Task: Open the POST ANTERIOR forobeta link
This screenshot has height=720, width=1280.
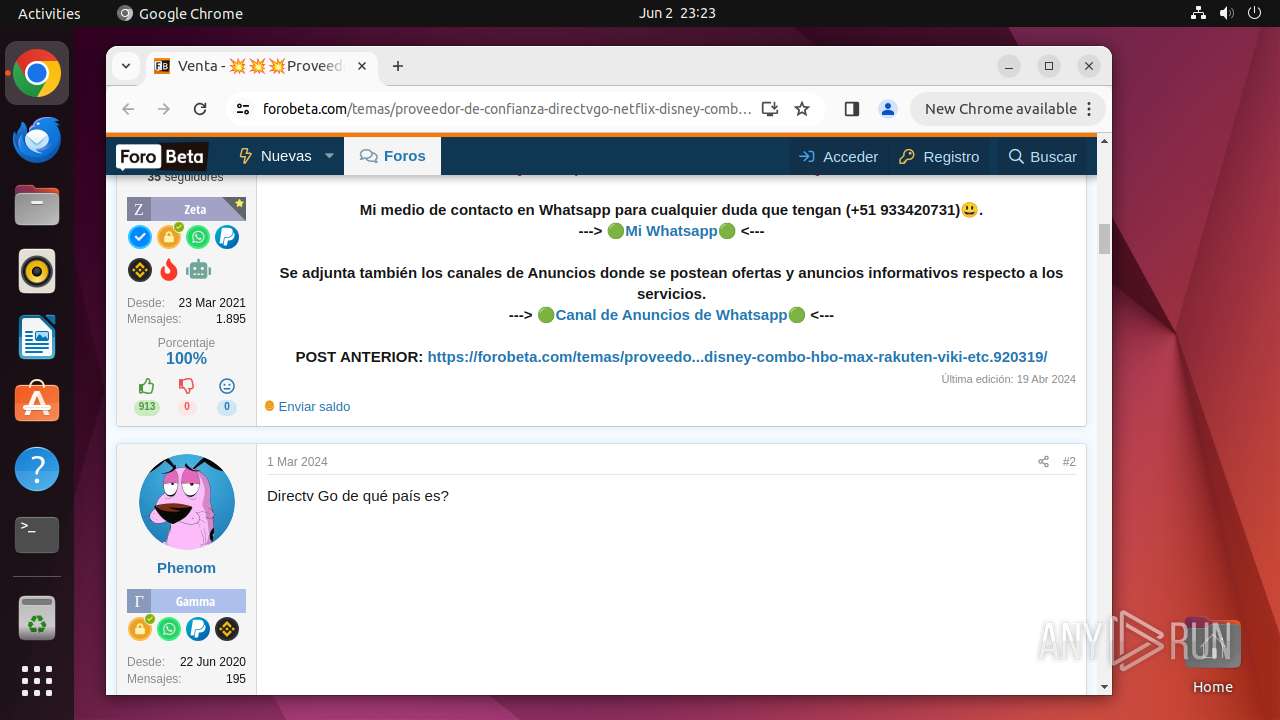Action: click(x=737, y=357)
